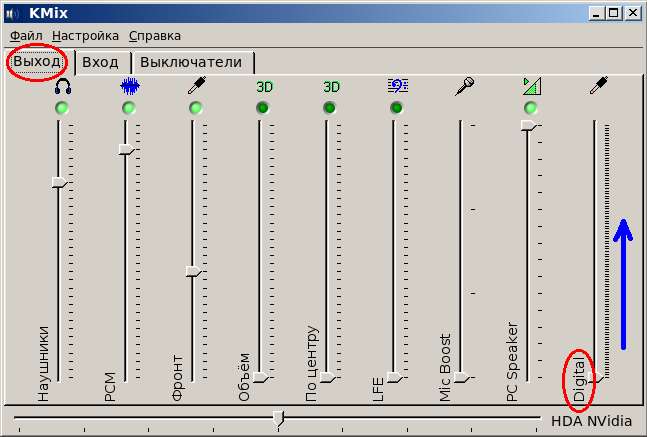
Task: Click the PC Speaker slider handle
Action: coord(529,125)
